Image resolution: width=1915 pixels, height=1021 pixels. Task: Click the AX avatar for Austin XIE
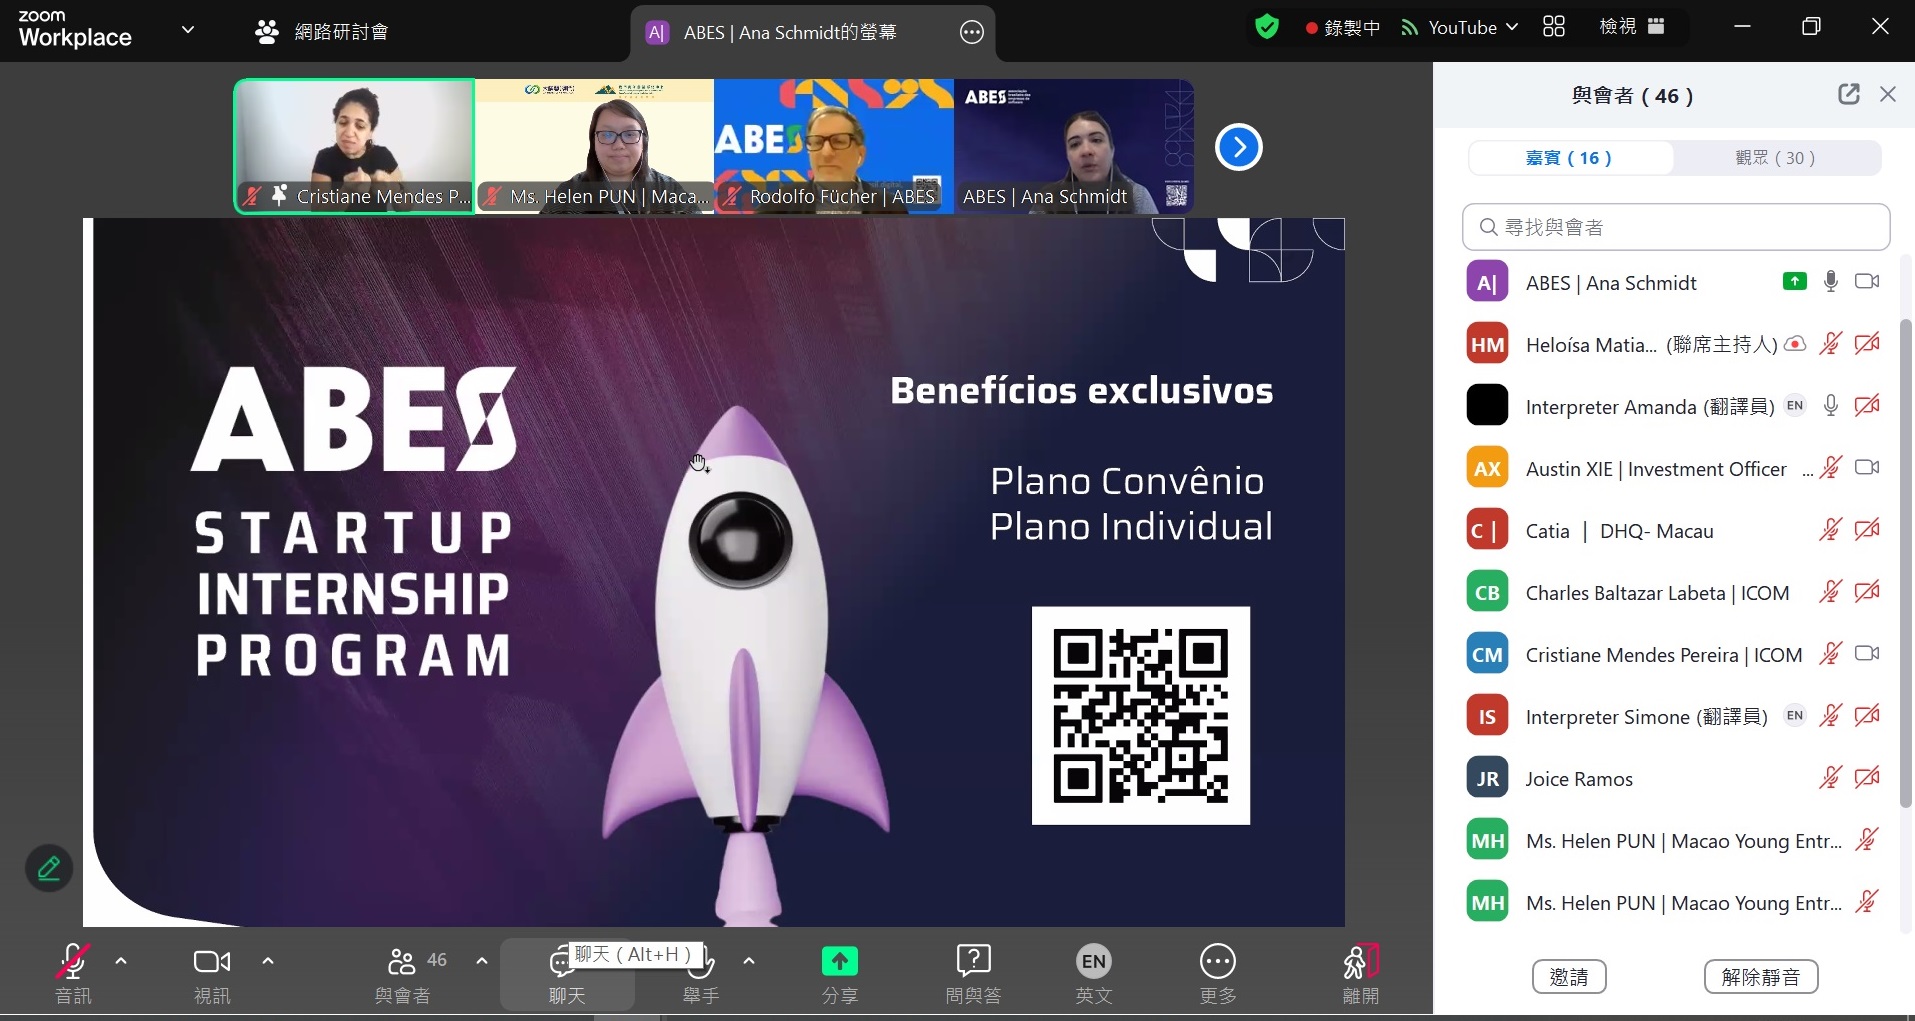click(1487, 468)
